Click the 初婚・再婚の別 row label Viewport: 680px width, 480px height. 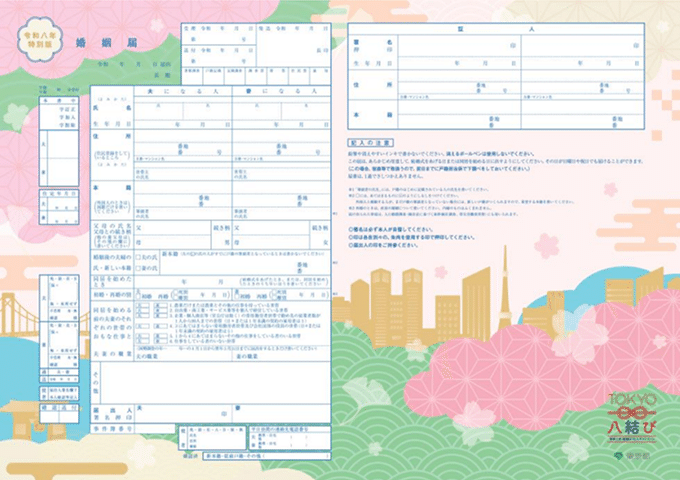click(112, 295)
